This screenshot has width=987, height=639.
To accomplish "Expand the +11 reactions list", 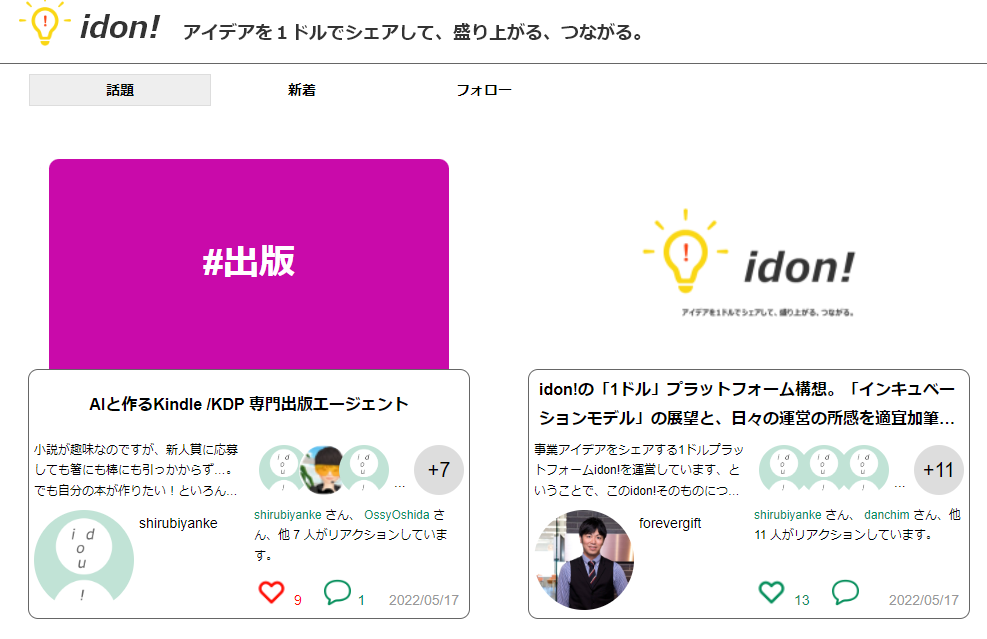I will [x=938, y=470].
